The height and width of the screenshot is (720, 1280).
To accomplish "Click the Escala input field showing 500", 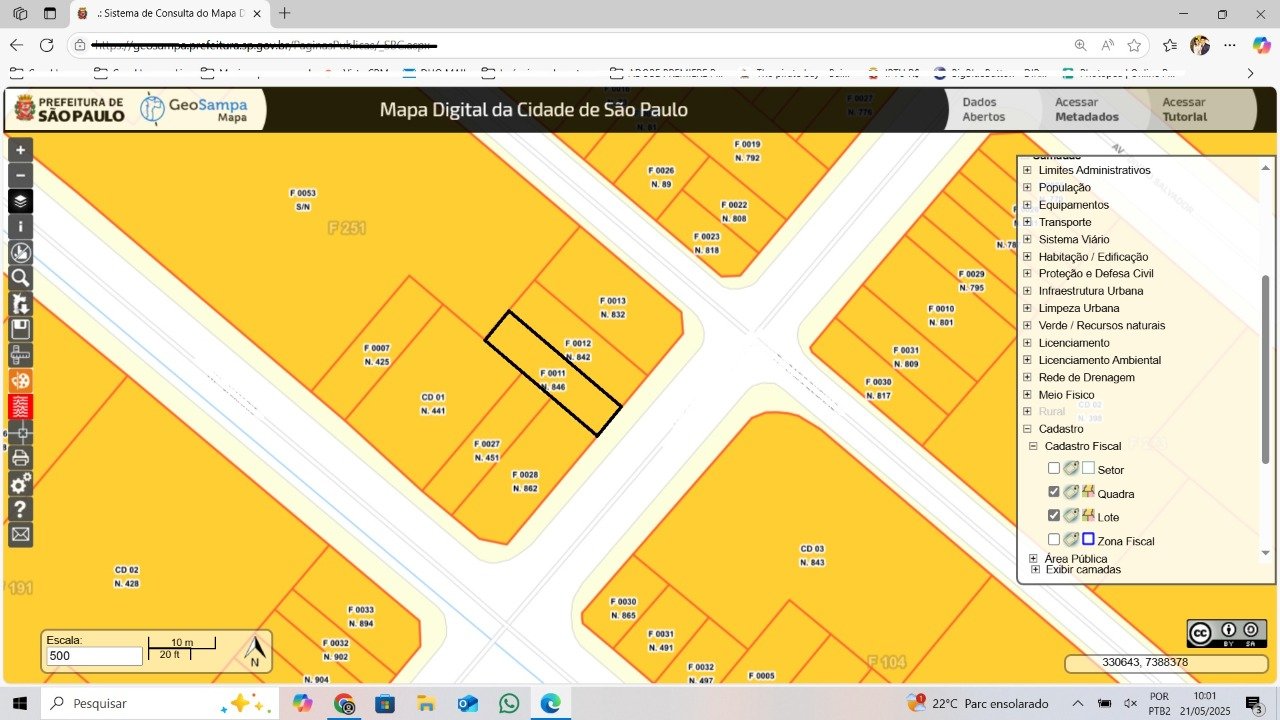I will click(94, 656).
